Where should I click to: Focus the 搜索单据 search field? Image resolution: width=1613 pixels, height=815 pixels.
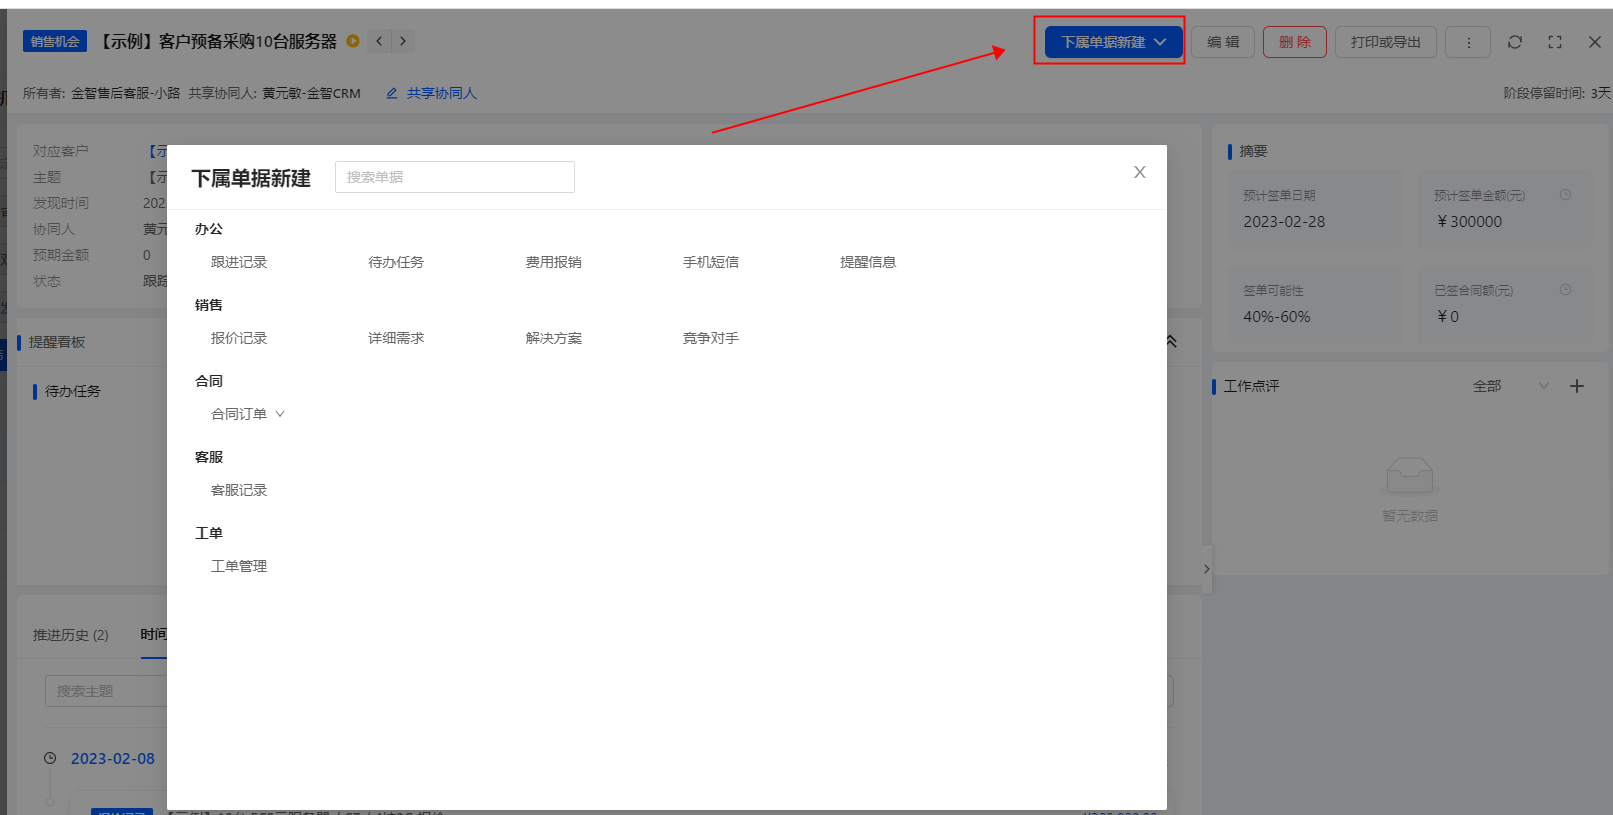[x=455, y=177]
